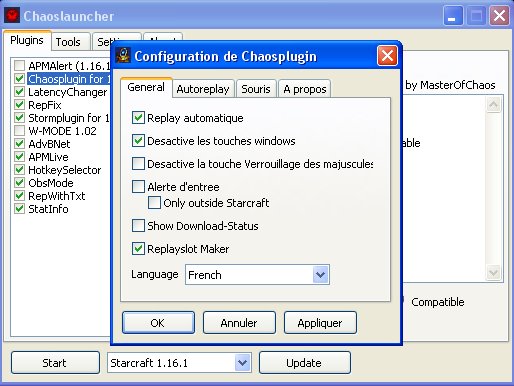Screen dimensions: 514x386
Task: Click the Chaosplugin dialog title icon
Action: pyautogui.click(x=123, y=56)
